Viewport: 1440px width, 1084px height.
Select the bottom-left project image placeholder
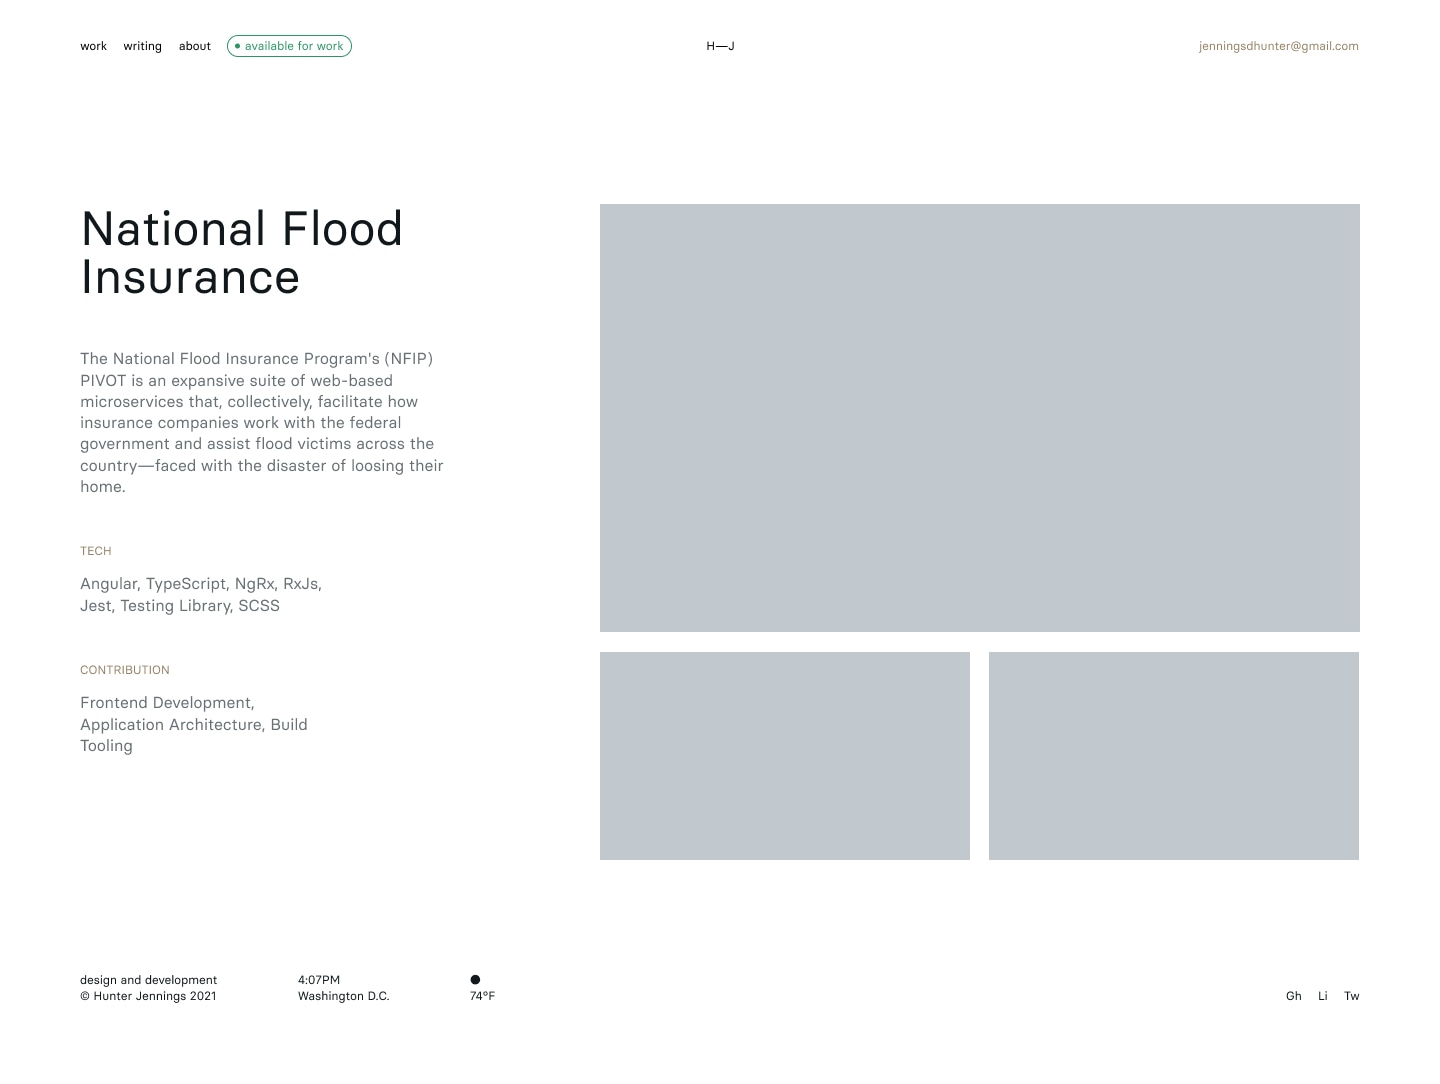[x=784, y=756]
